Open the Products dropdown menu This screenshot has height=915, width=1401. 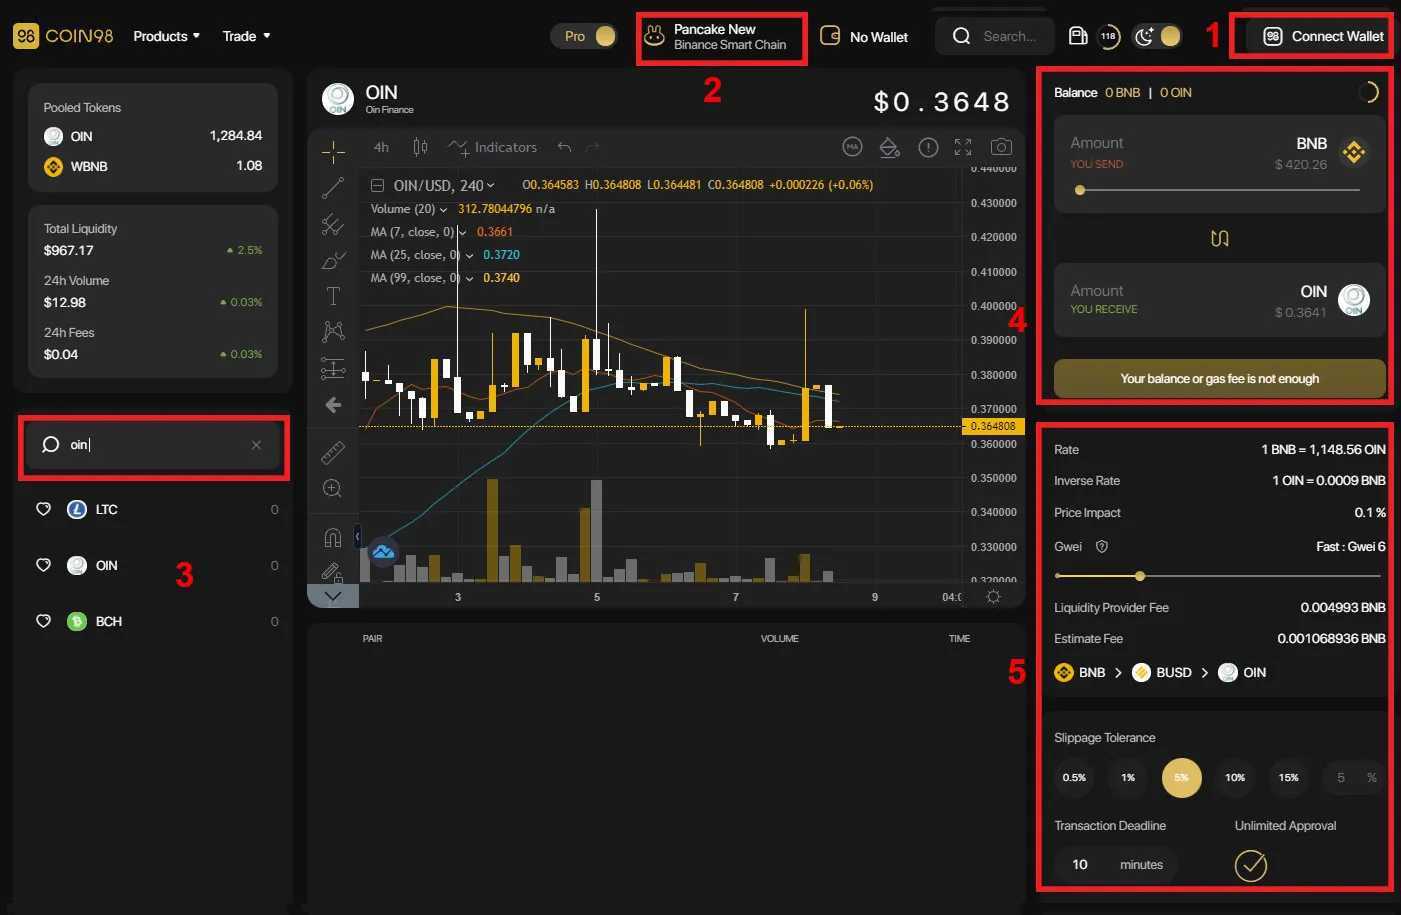point(167,36)
